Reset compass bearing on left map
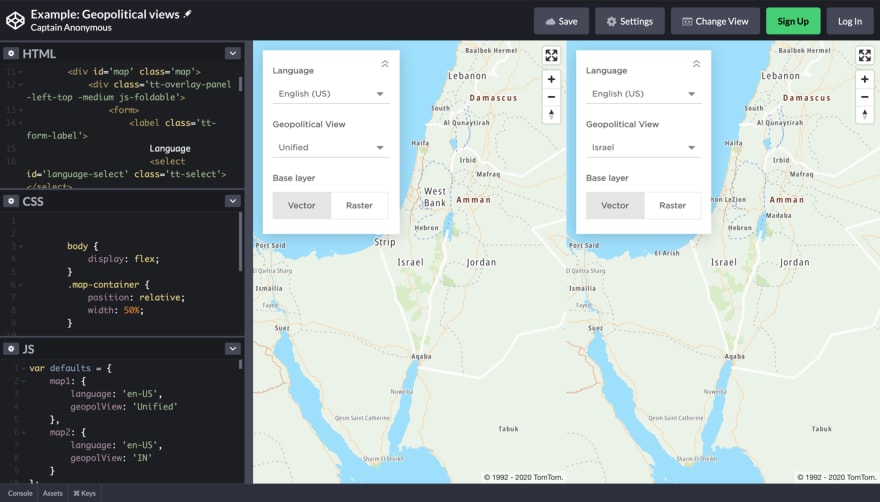Viewport: 880px width, 502px height. pyautogui.click(x=551, y=115)
